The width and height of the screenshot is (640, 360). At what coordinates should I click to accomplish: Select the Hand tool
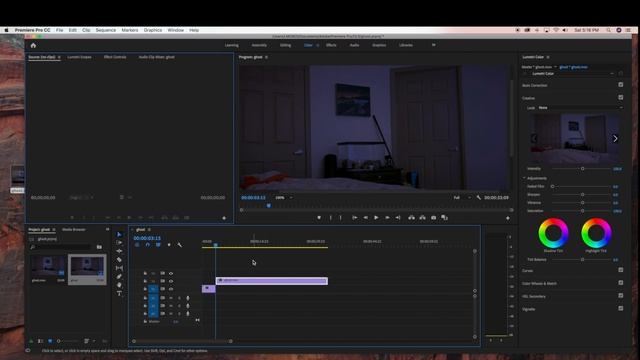119,285
